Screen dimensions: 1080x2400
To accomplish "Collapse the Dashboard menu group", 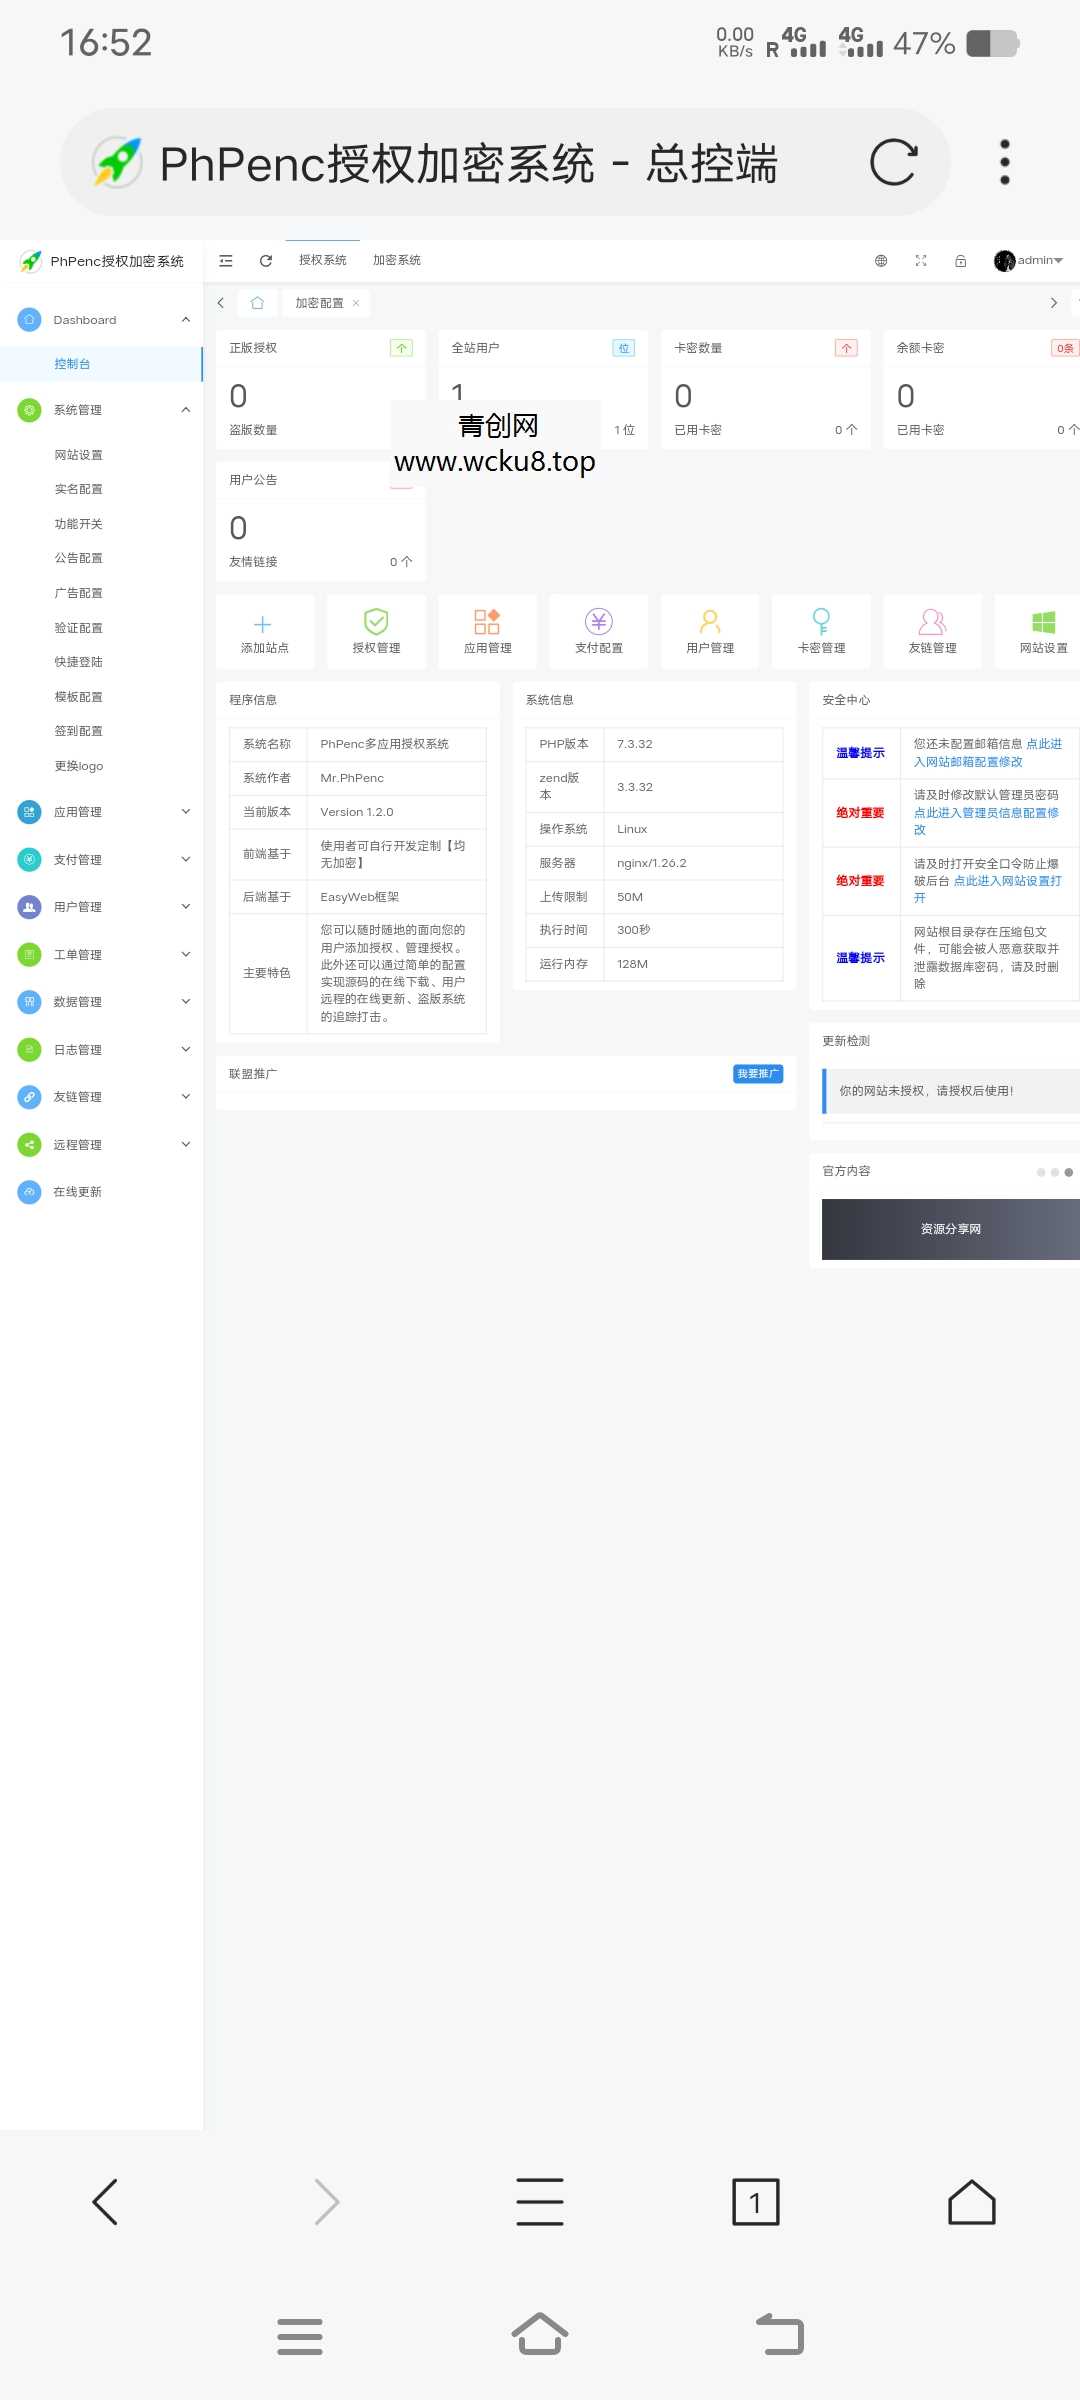I will tap(101, 320).
